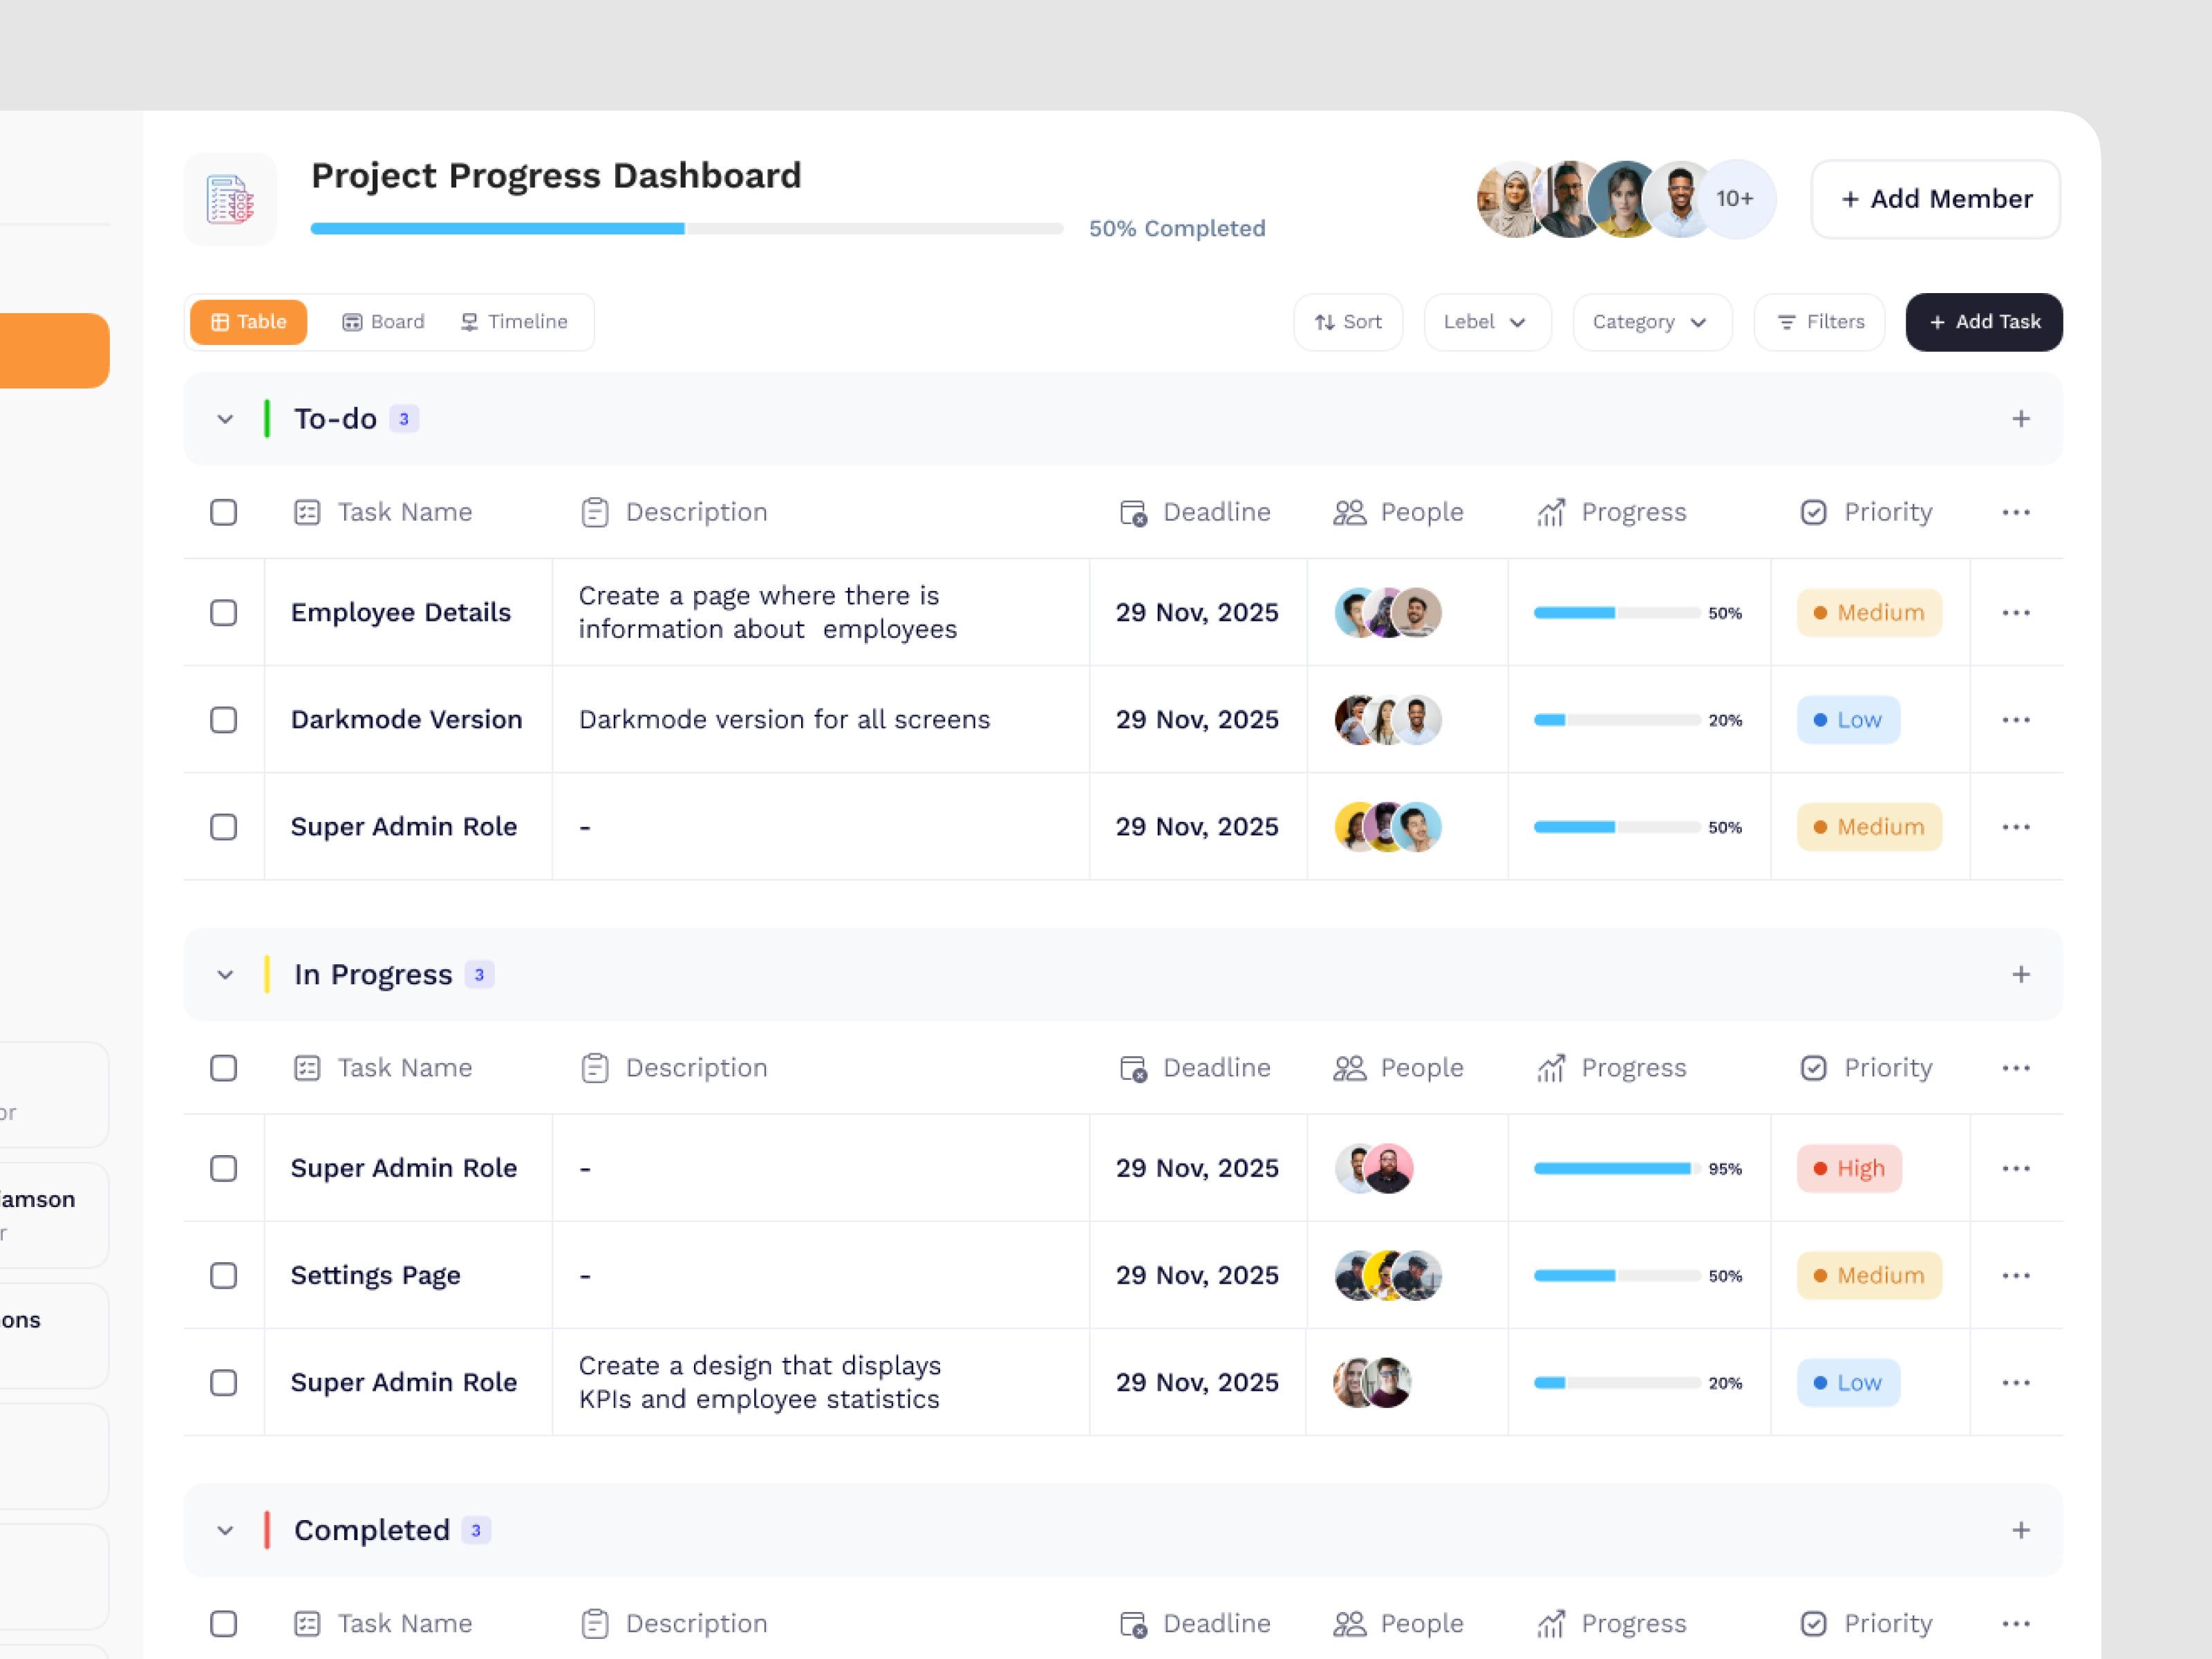Click the Task Name column icon in To-do
The width and height of the screenshot is (2212, 1659).
coord(307,513)
